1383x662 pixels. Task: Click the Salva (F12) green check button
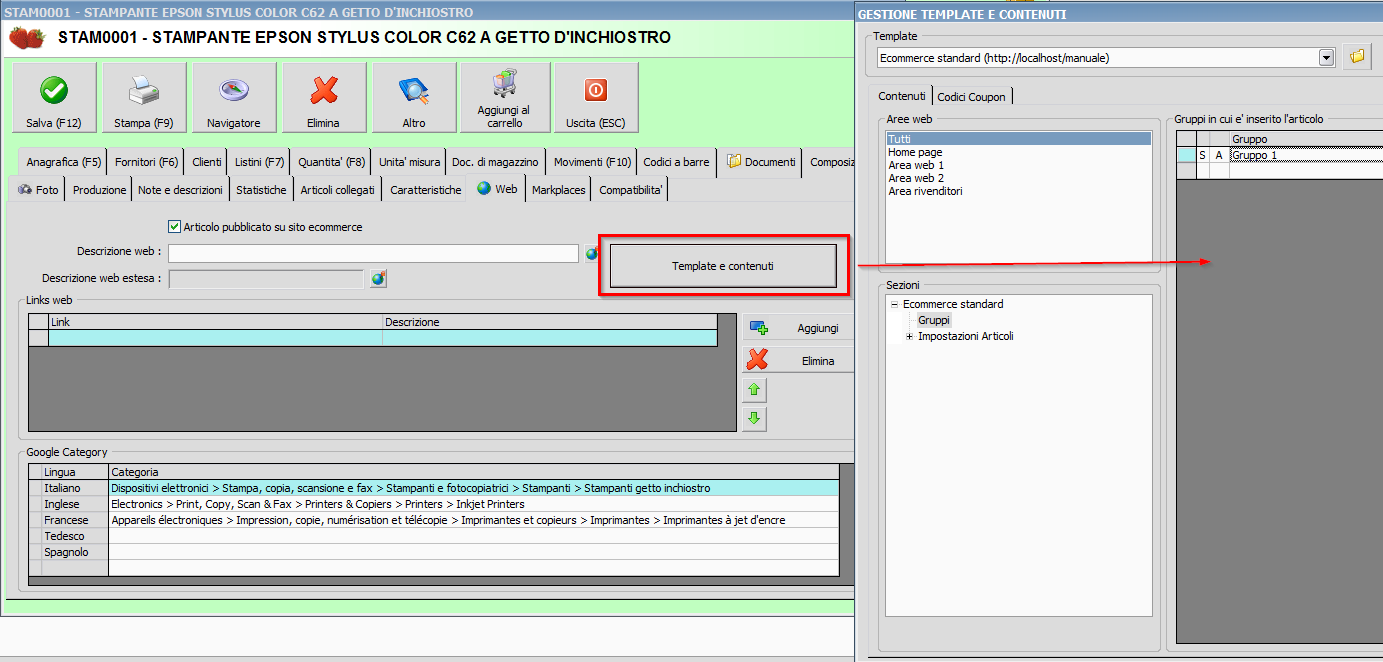(54, 98)
